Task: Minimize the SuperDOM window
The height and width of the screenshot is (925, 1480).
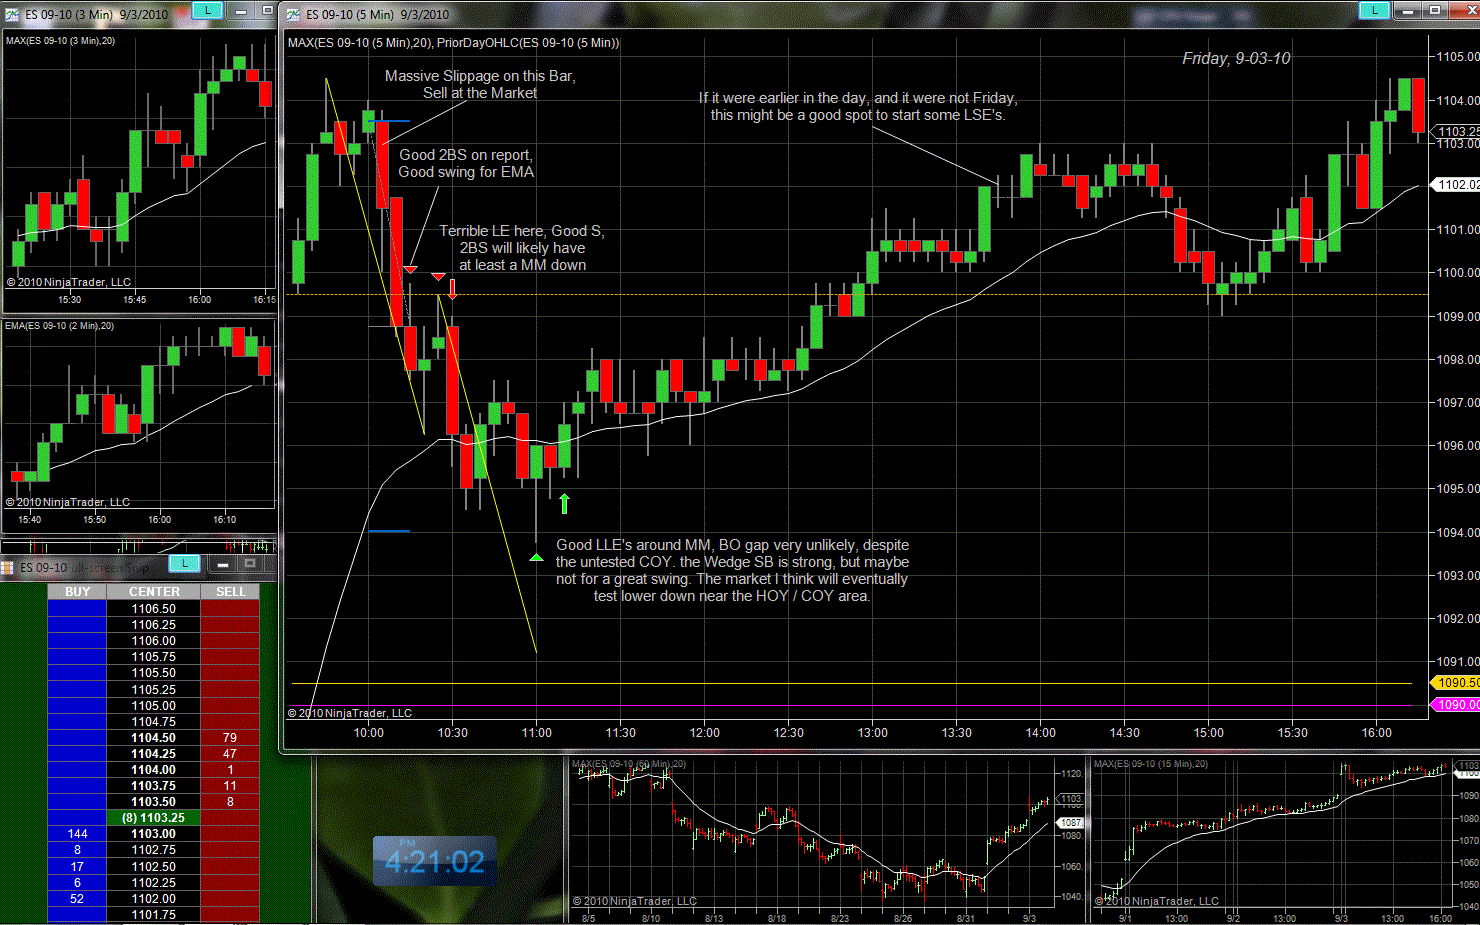Action: pyautogui.click(x=223, y=564)
